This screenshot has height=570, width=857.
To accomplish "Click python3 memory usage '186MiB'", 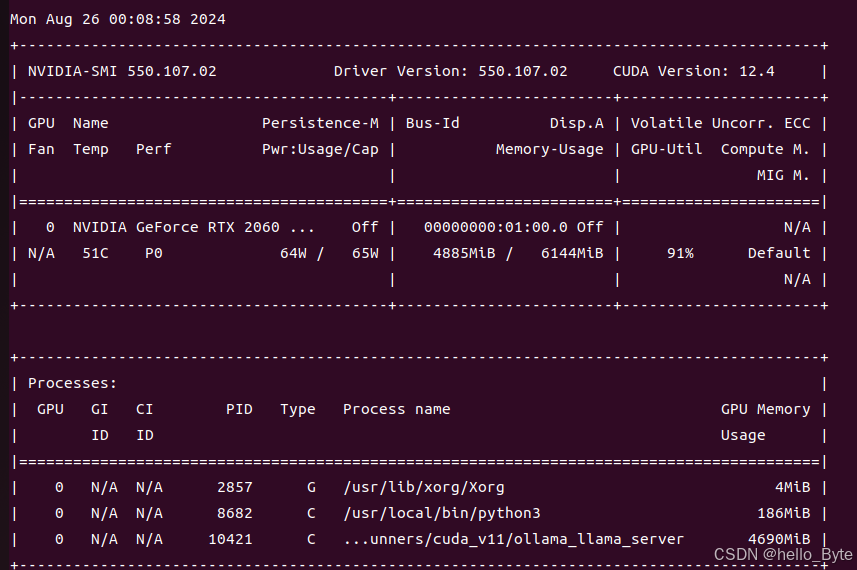I will 784,514.
